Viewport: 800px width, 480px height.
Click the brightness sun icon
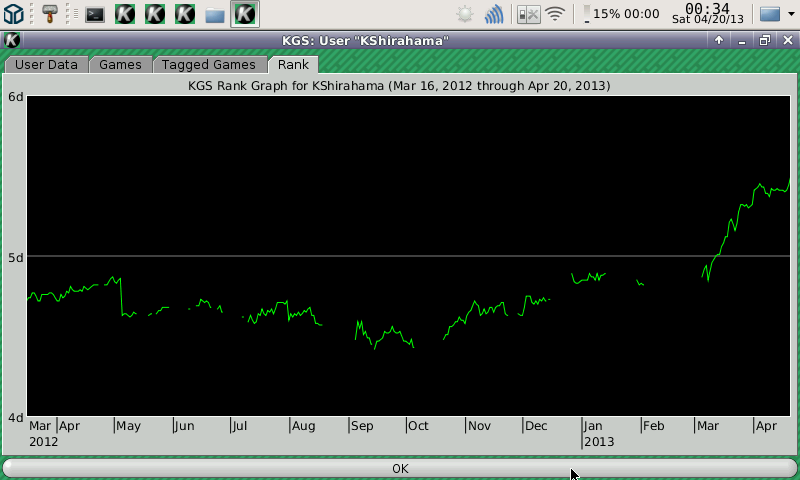(465, 14)
